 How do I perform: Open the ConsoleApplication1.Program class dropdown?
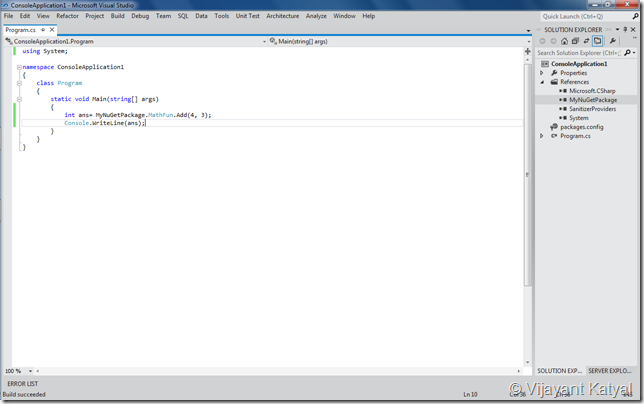264,41
